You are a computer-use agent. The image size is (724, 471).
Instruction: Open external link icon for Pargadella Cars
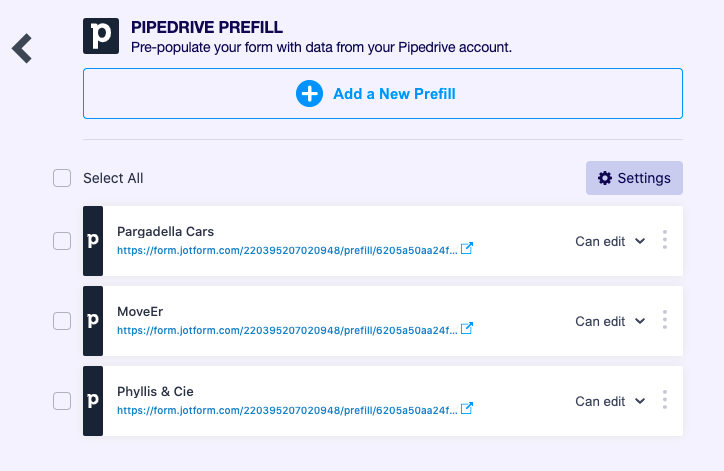pyautogui.click(x=466, y=249)
